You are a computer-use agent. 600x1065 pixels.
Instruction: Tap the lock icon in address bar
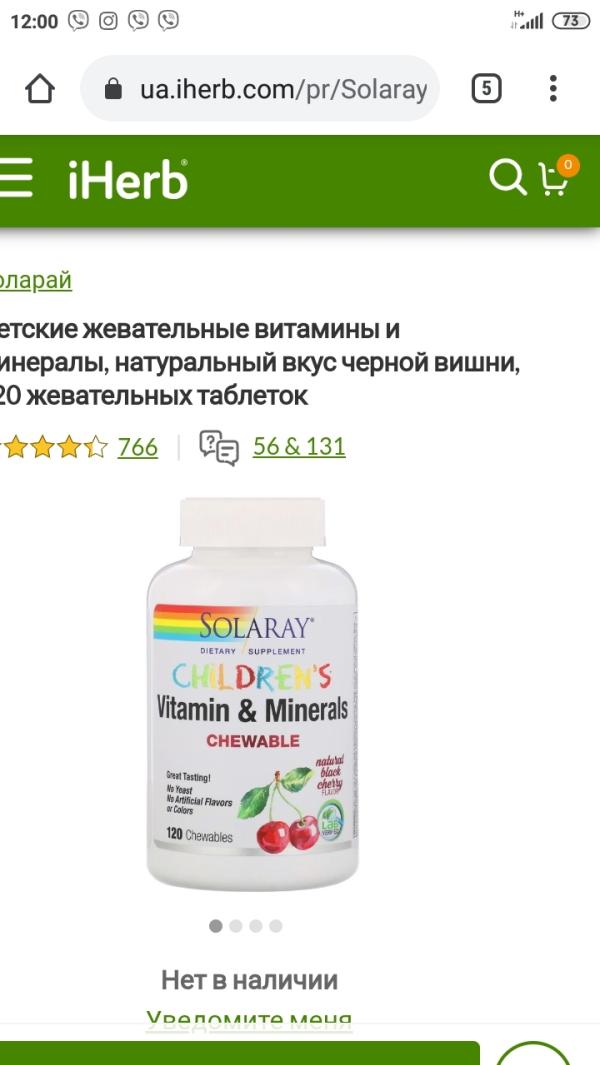[x=113, y=89]
